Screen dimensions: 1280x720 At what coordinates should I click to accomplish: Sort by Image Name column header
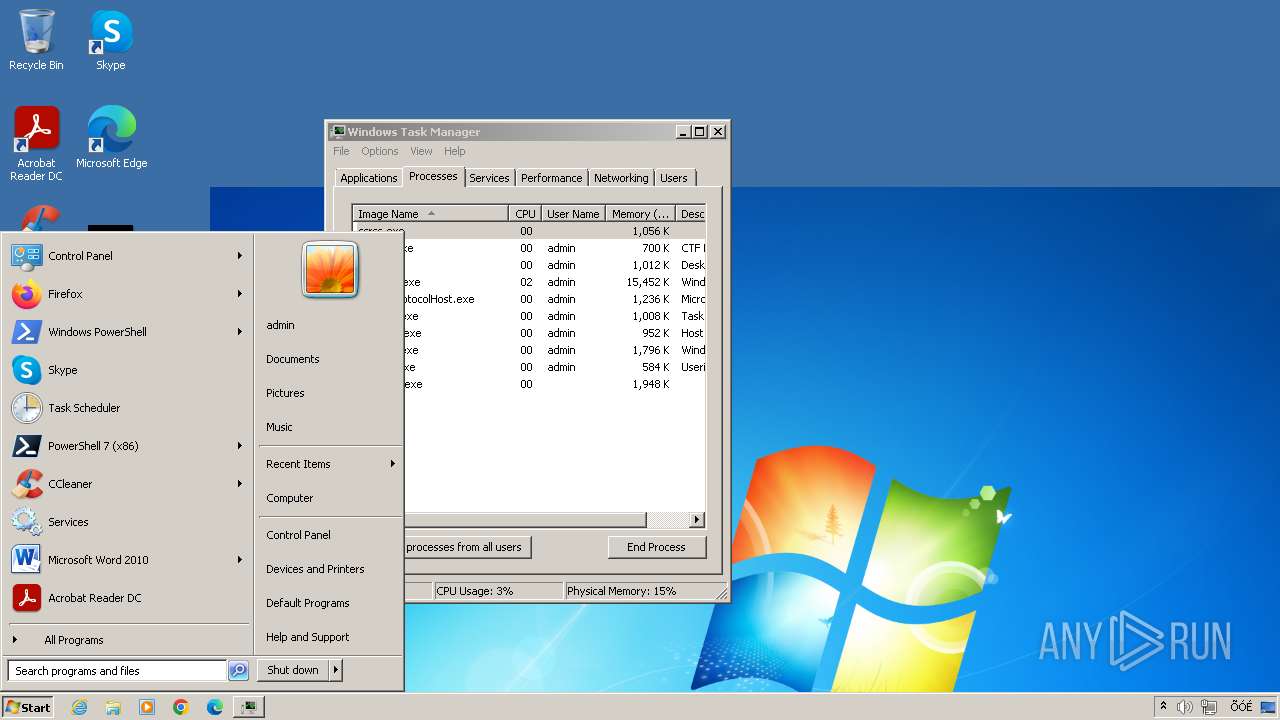[x=430, y=214]
